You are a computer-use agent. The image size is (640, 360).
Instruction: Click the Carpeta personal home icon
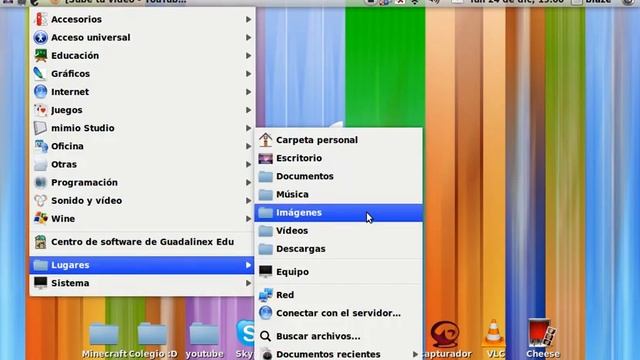click(266, 140)
